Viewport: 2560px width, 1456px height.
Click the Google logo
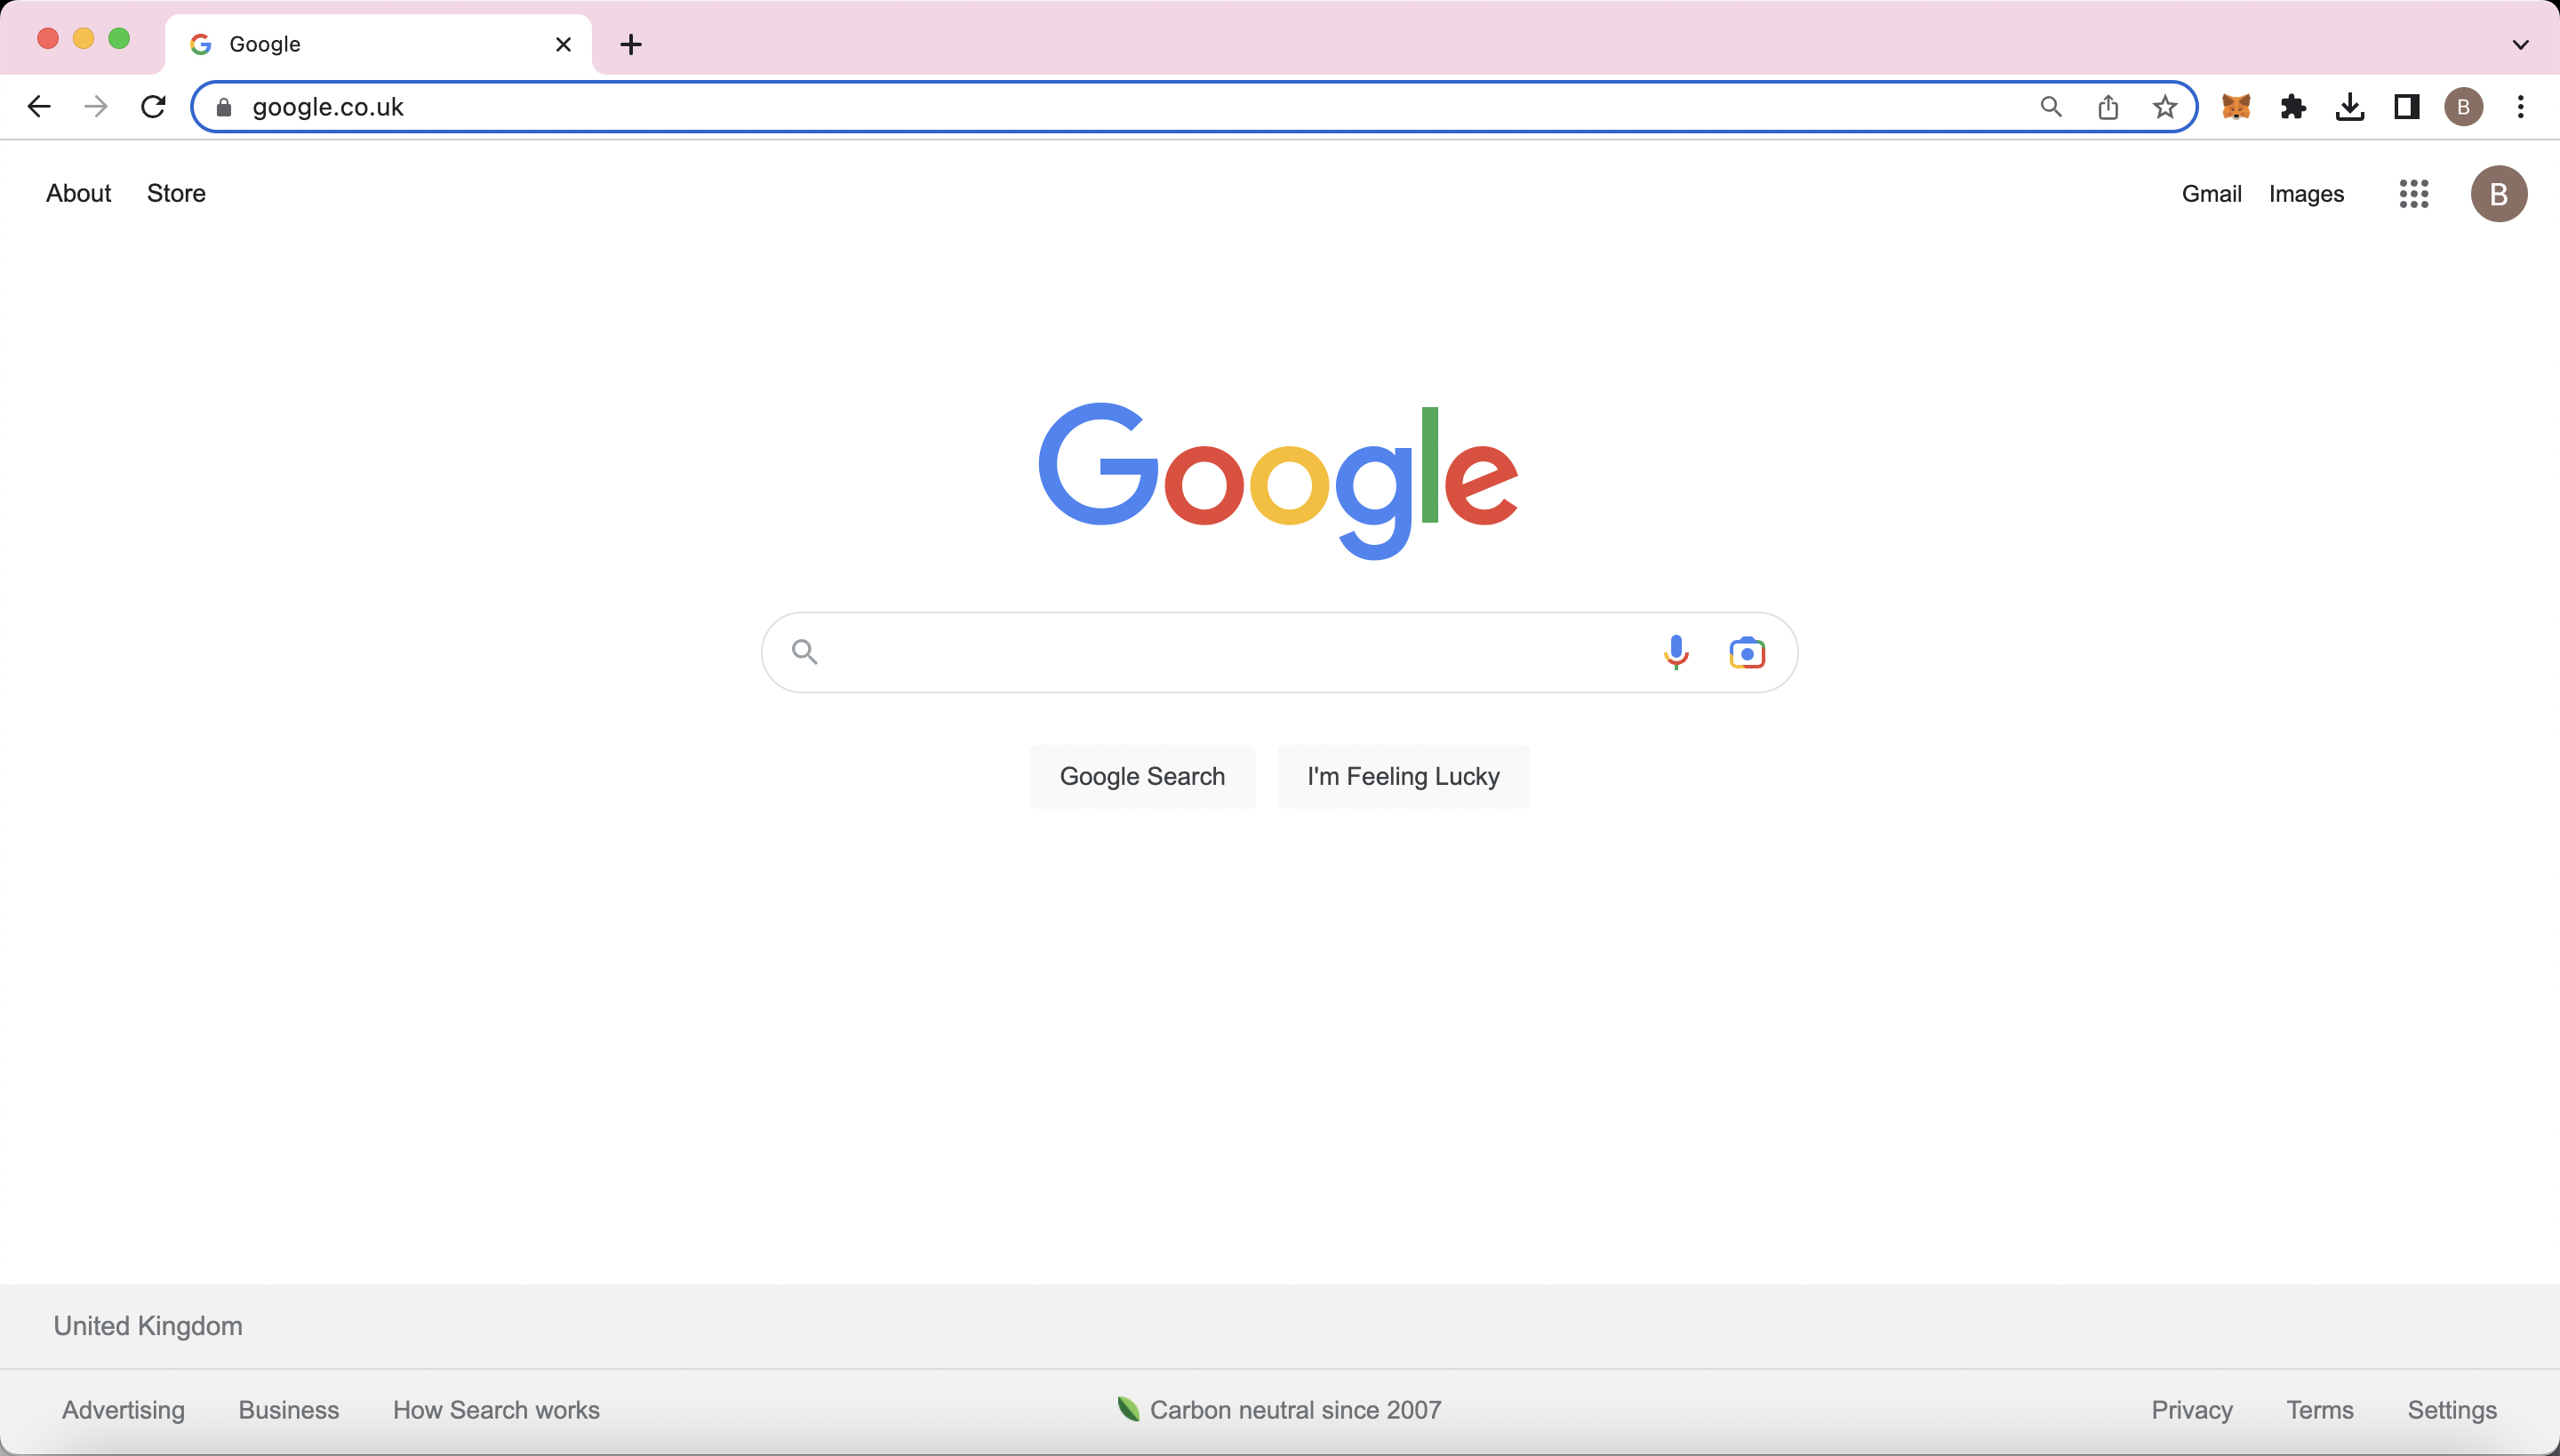[1279, 481]
